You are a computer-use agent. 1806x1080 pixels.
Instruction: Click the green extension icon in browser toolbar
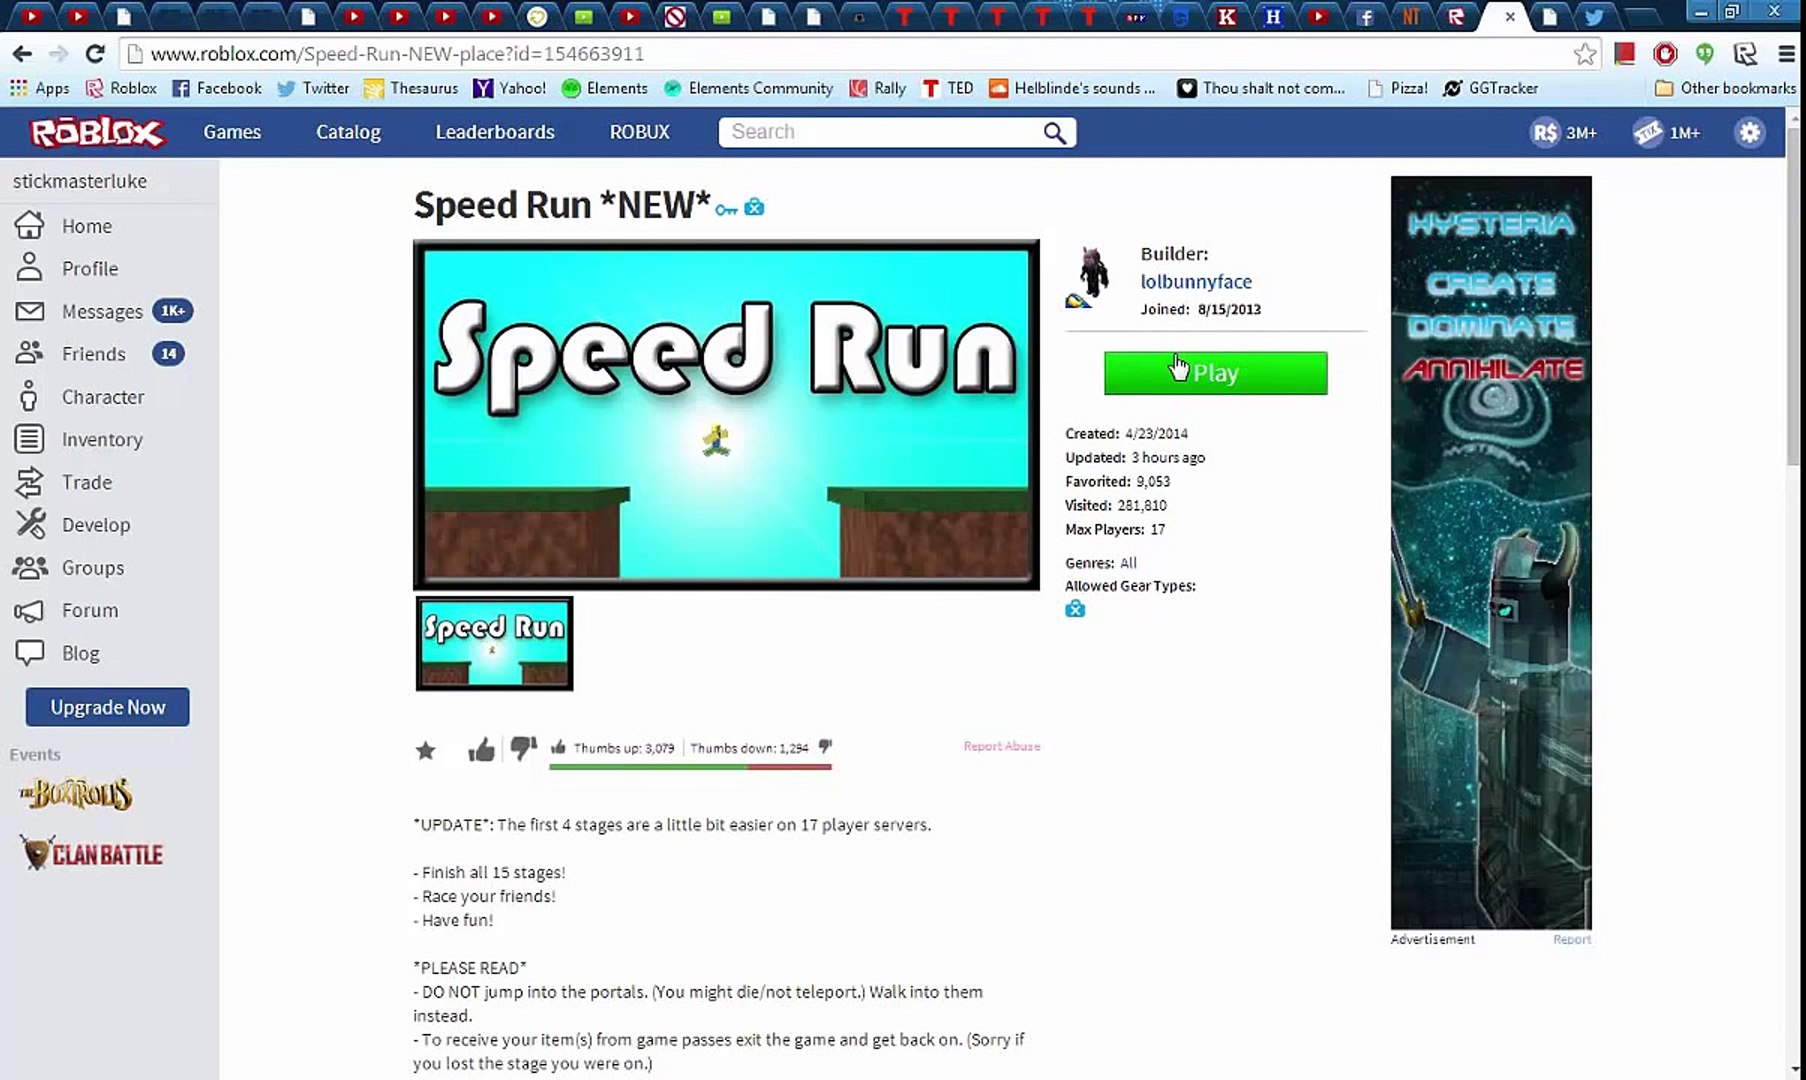tap(1705, 54)
